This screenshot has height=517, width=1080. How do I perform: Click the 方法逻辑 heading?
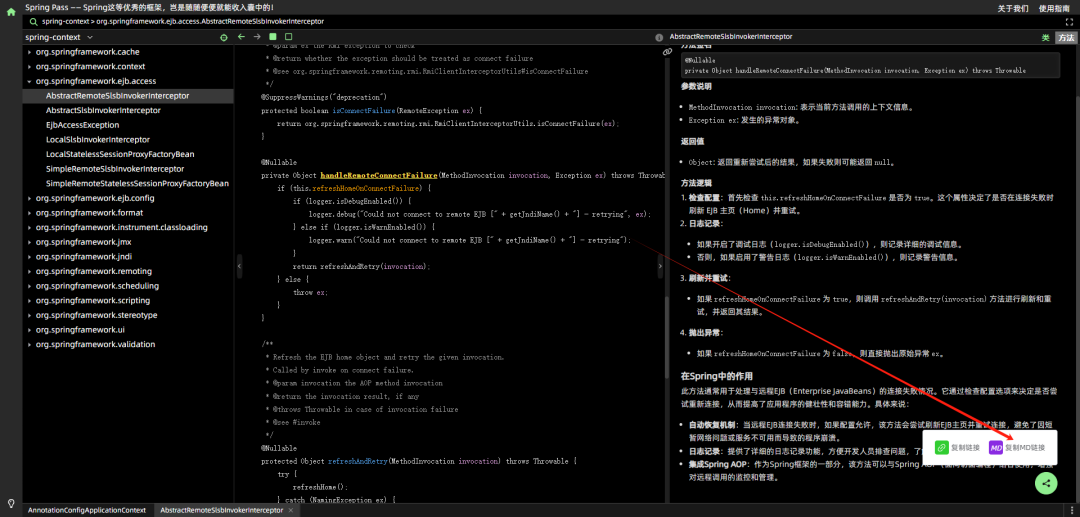click(x=696, y=183)
